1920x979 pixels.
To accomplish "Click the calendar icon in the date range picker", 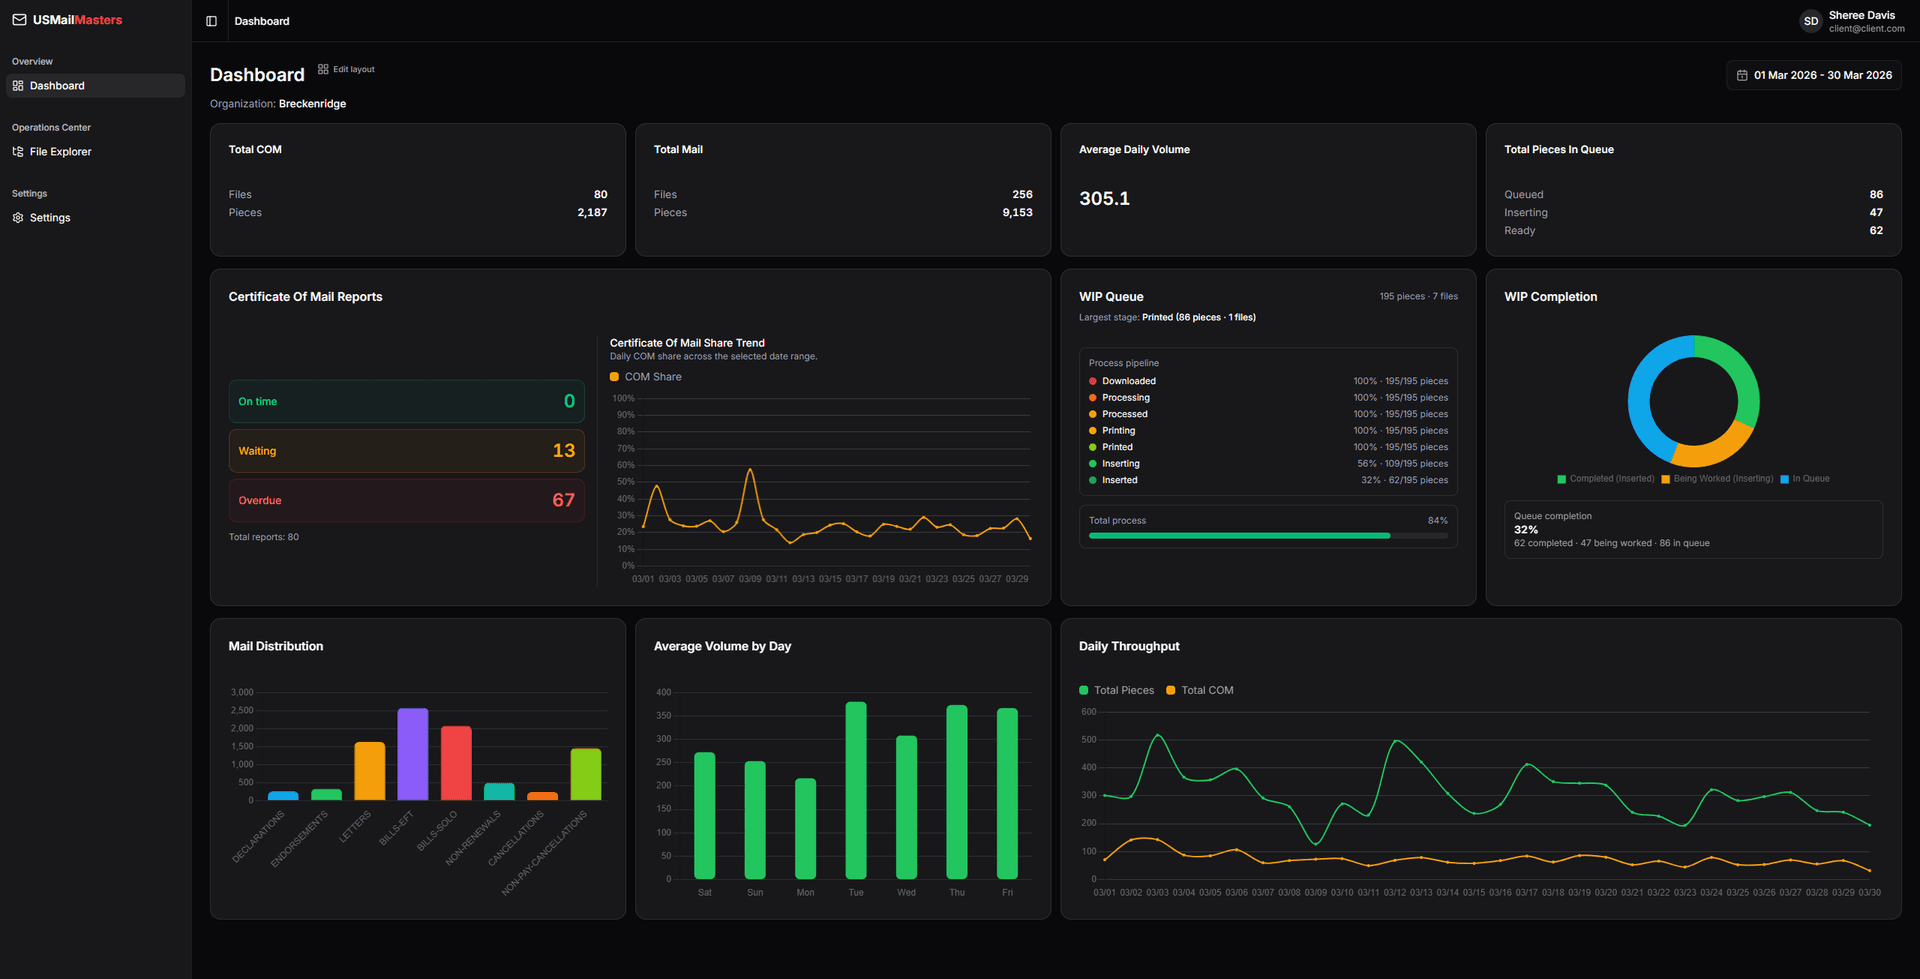I will tap(1740, 74).
